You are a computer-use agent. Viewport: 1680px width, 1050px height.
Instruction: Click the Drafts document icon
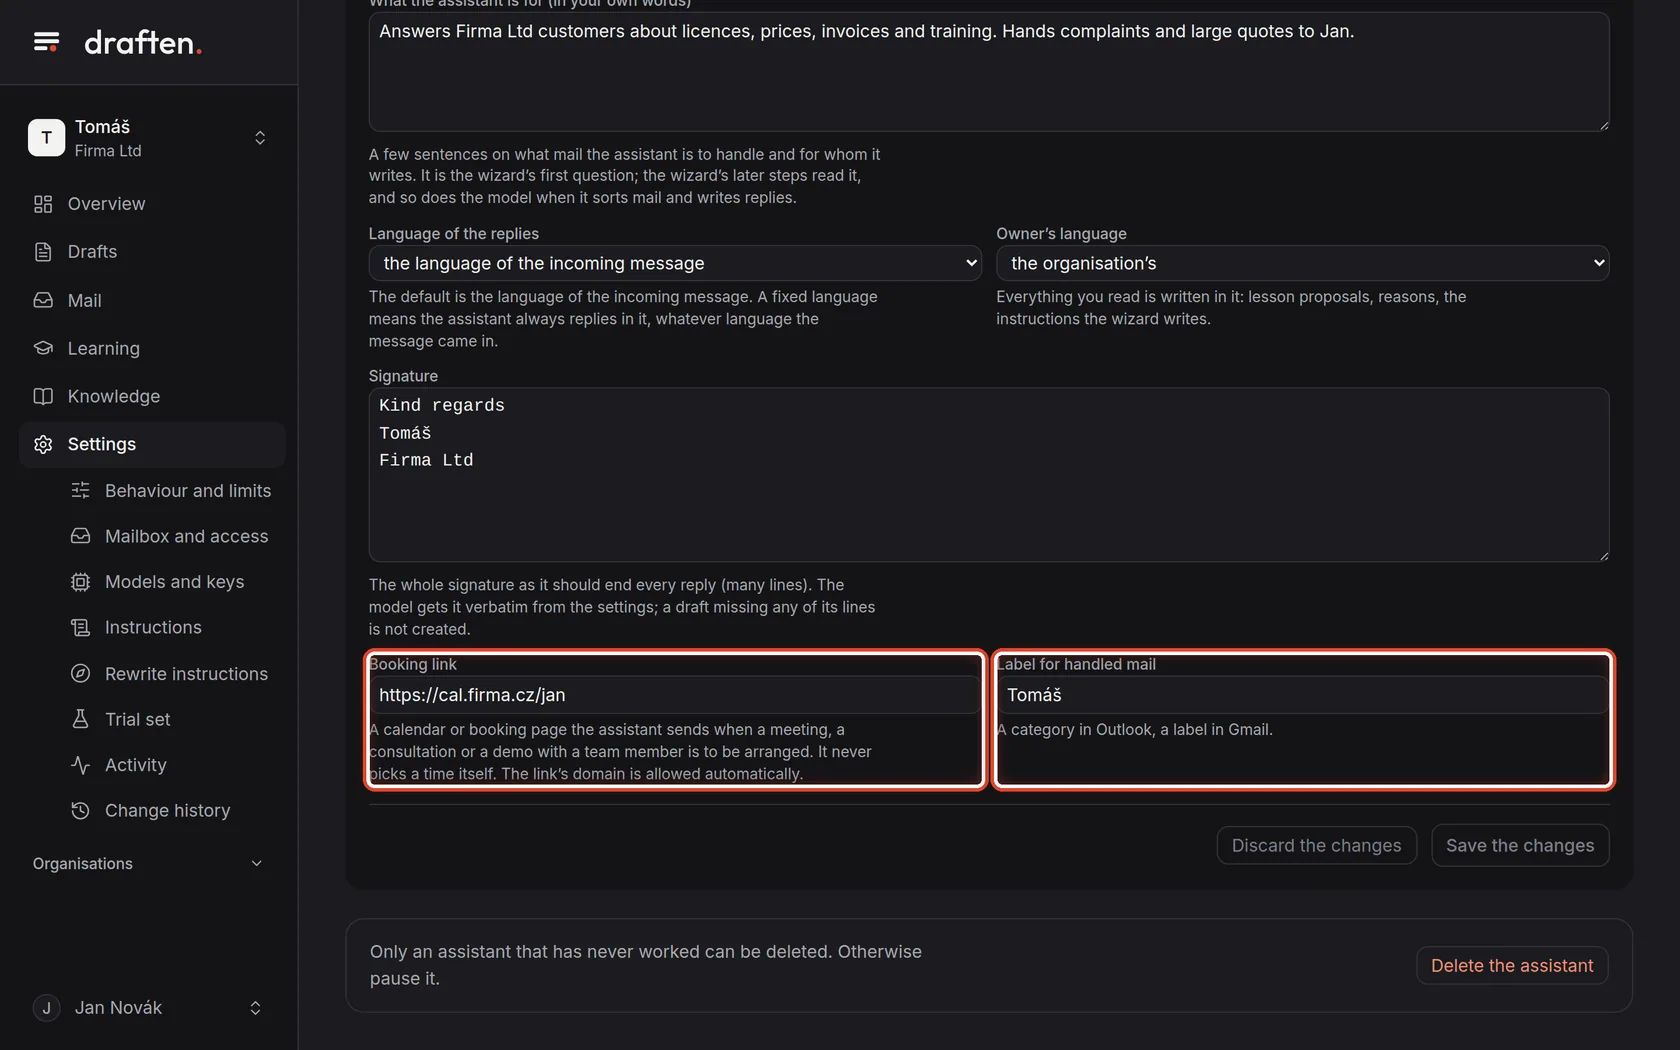point(43,252)
